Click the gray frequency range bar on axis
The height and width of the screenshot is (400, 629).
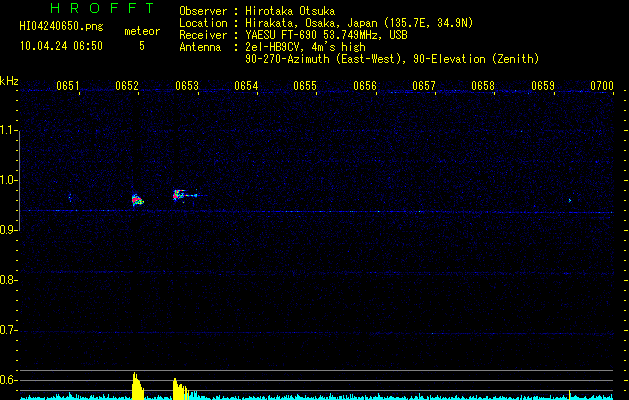tap(19, 181)
